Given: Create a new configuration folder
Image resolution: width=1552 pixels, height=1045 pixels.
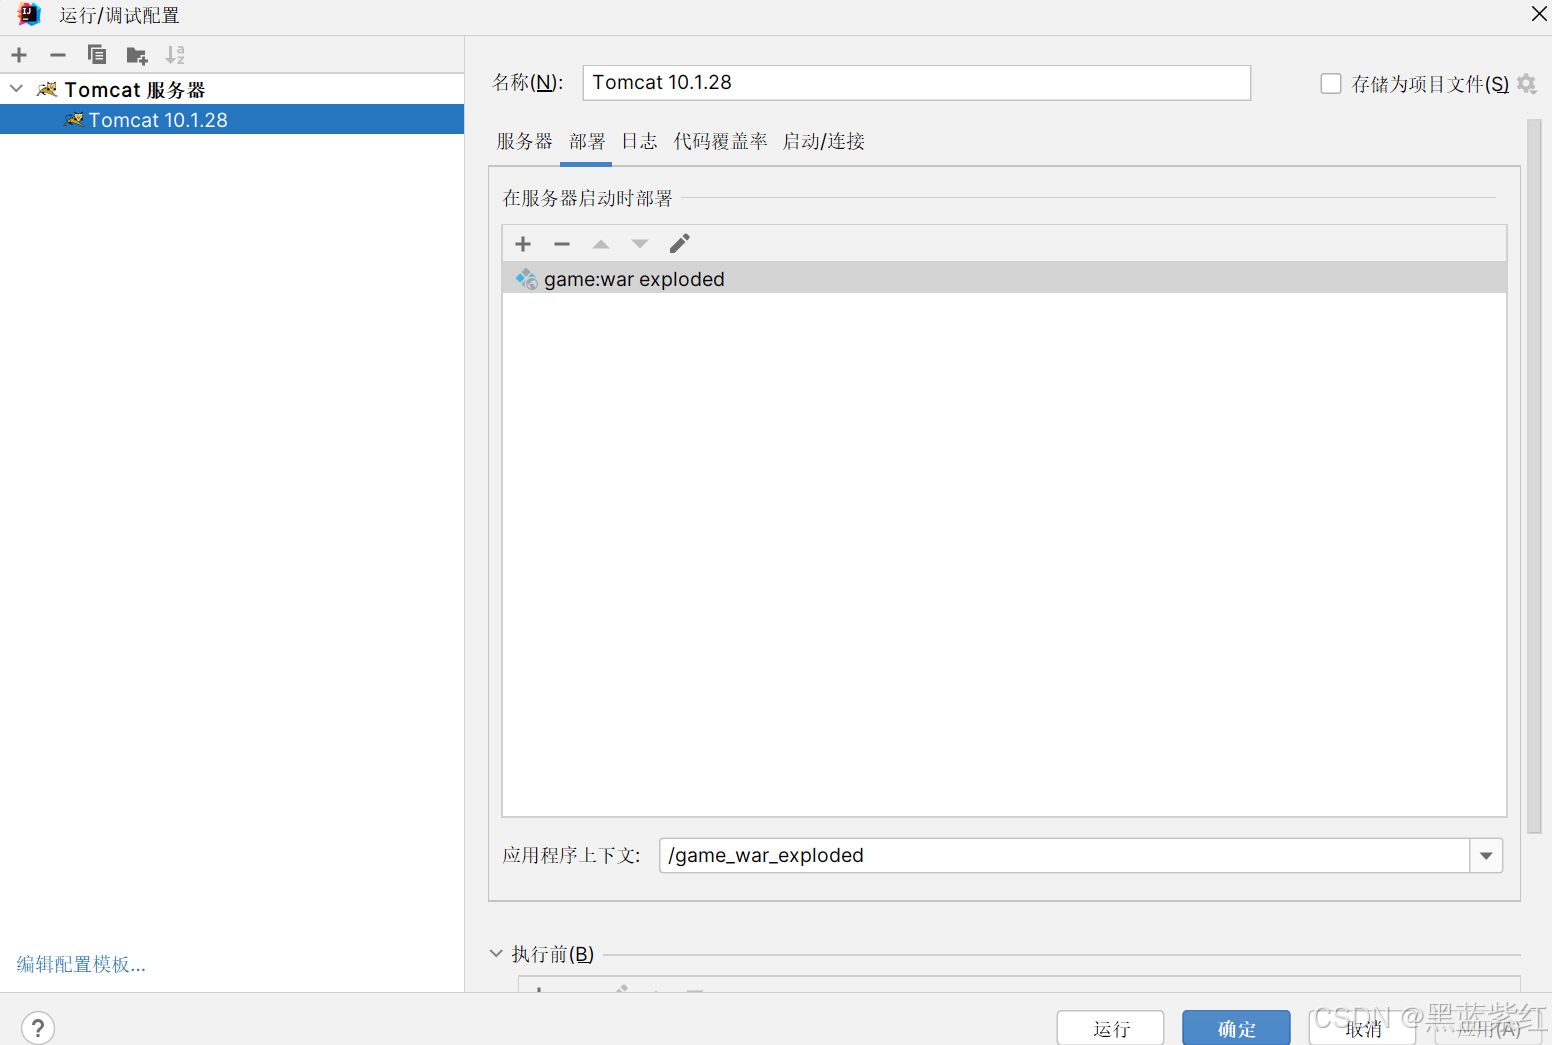Looking at the screenshot, I should pos(137,55).
